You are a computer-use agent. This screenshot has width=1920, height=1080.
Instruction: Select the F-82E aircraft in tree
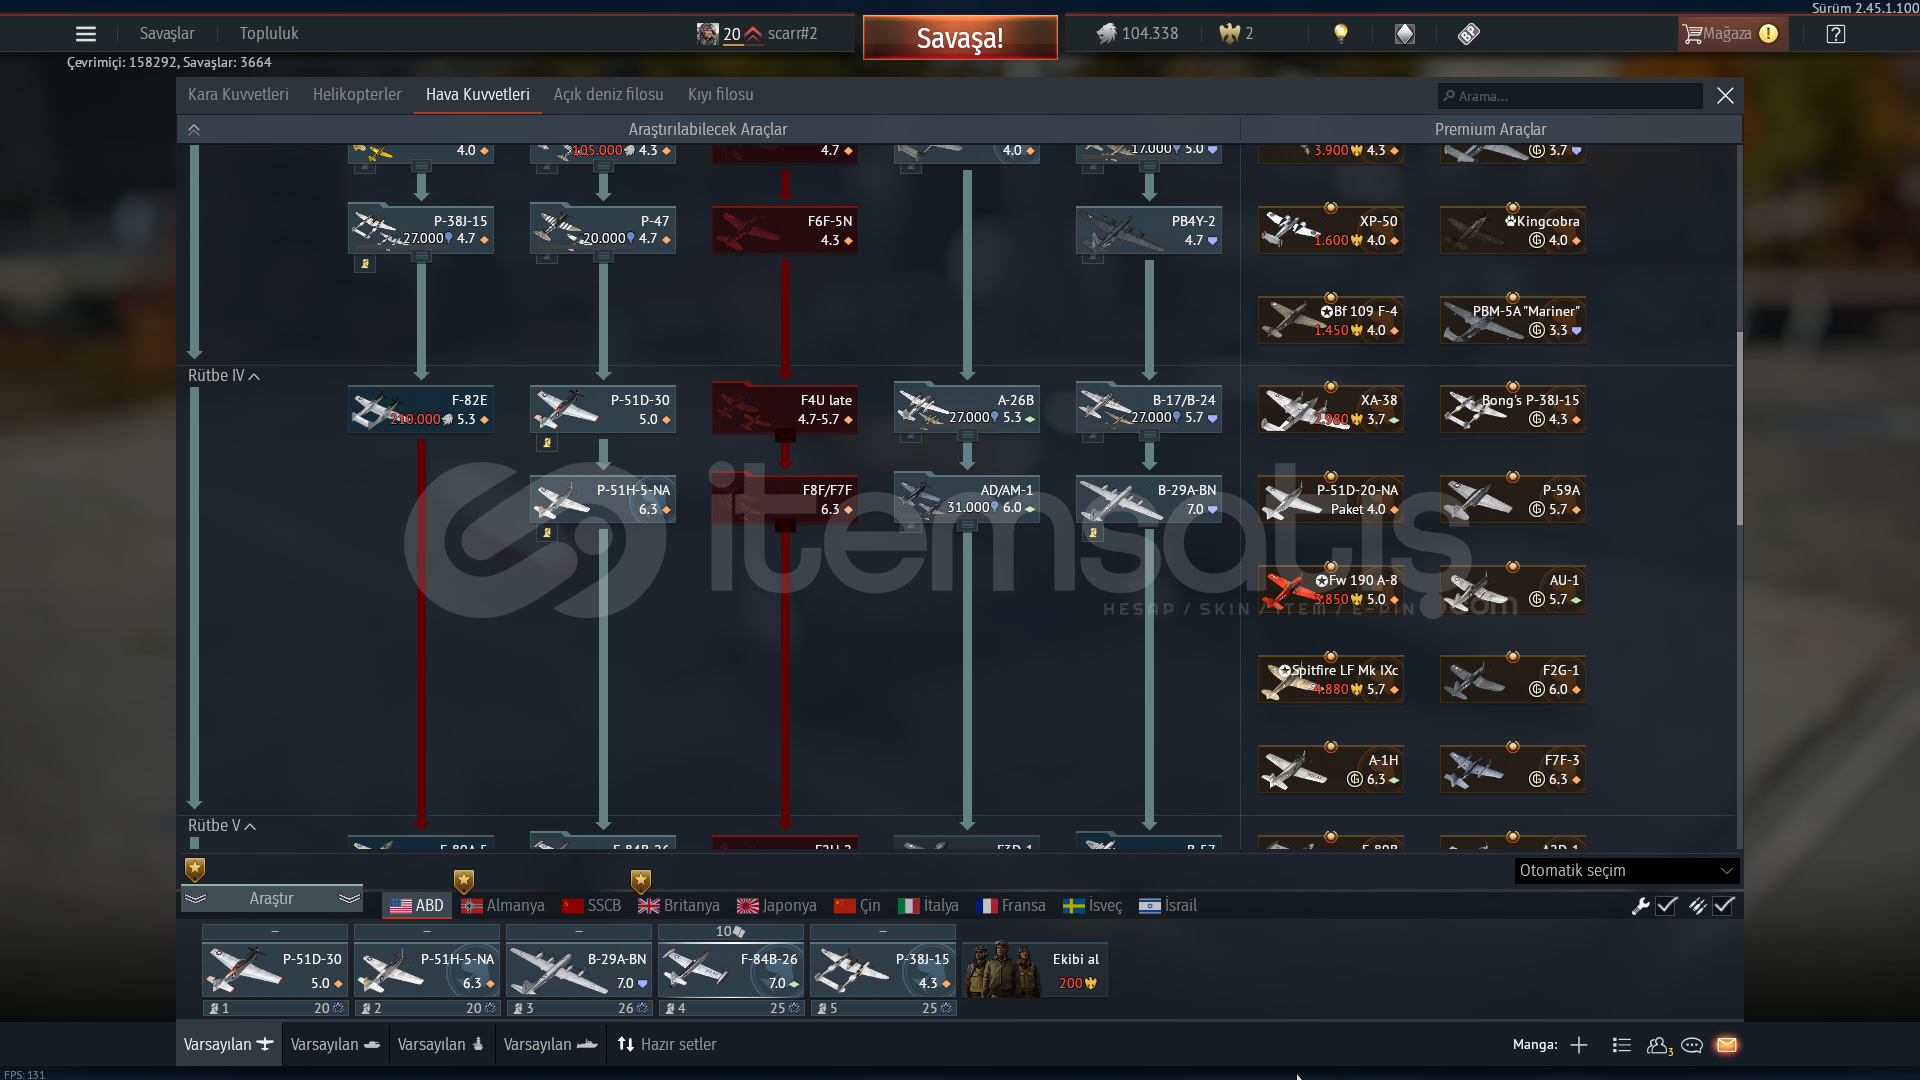(421, 409)
